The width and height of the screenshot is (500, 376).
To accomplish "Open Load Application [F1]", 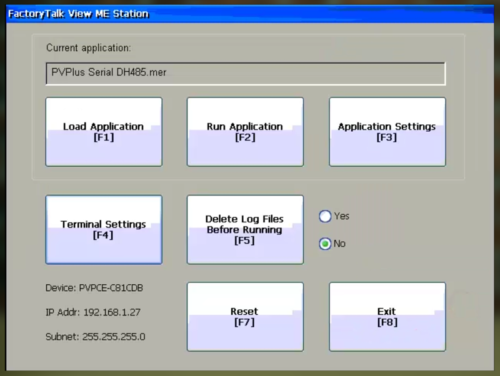I will coord(104,132).
